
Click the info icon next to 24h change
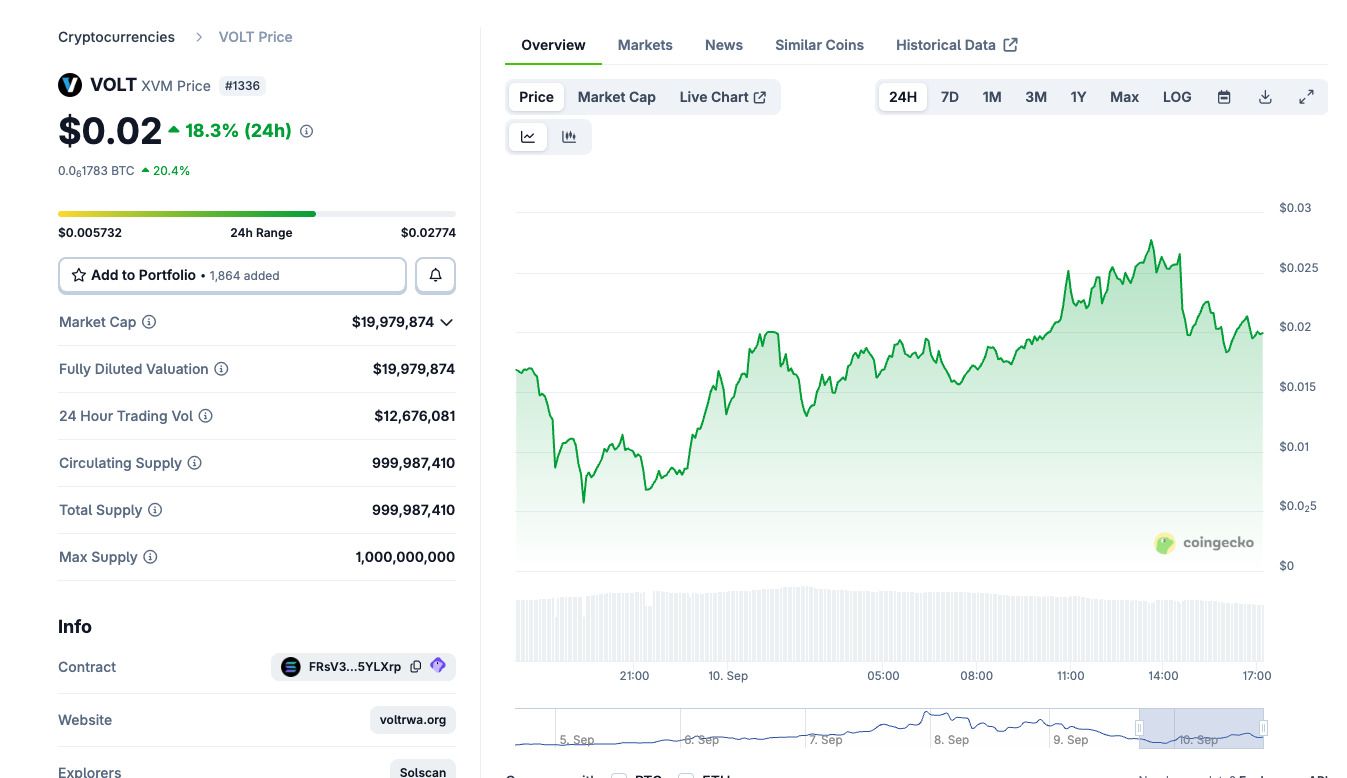click(x=306, y=131)
